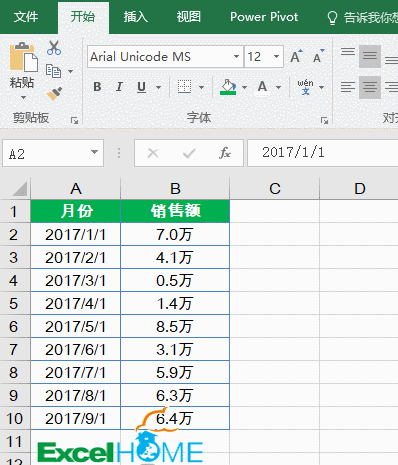Switch to the 开始 tab
The image size is (398, 465).
(83, 17)
